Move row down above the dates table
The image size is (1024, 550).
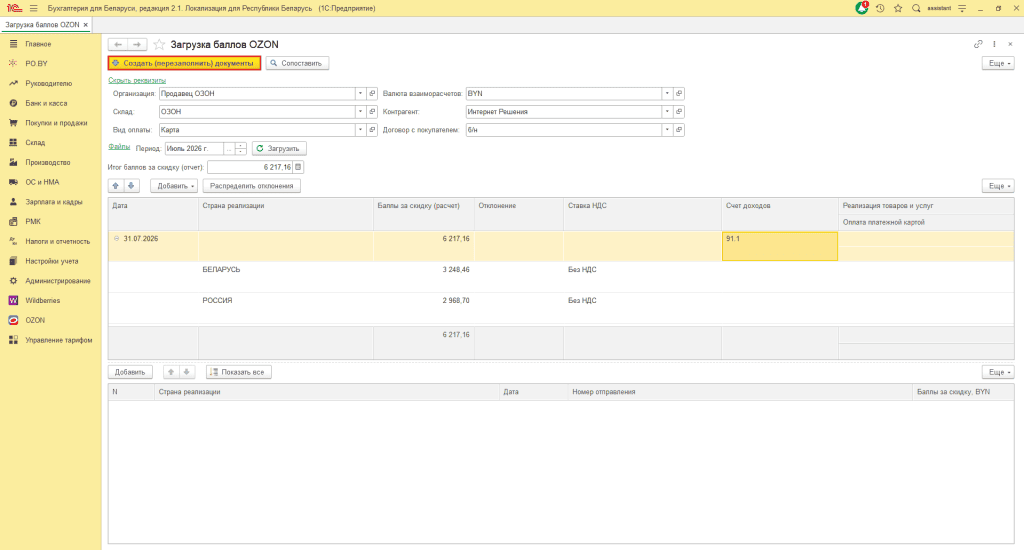pyautogui.click(x=131, y=186)
